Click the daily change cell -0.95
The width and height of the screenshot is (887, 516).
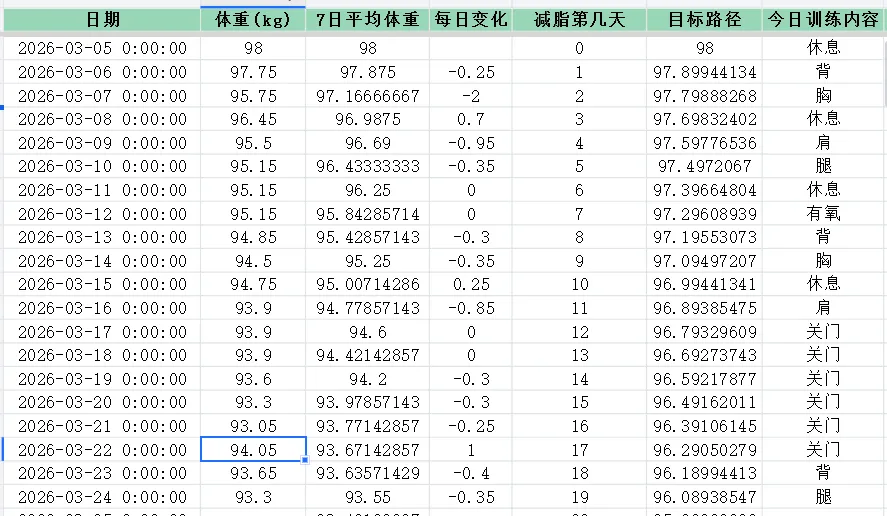pyautogui.click(x=471, y=143)
